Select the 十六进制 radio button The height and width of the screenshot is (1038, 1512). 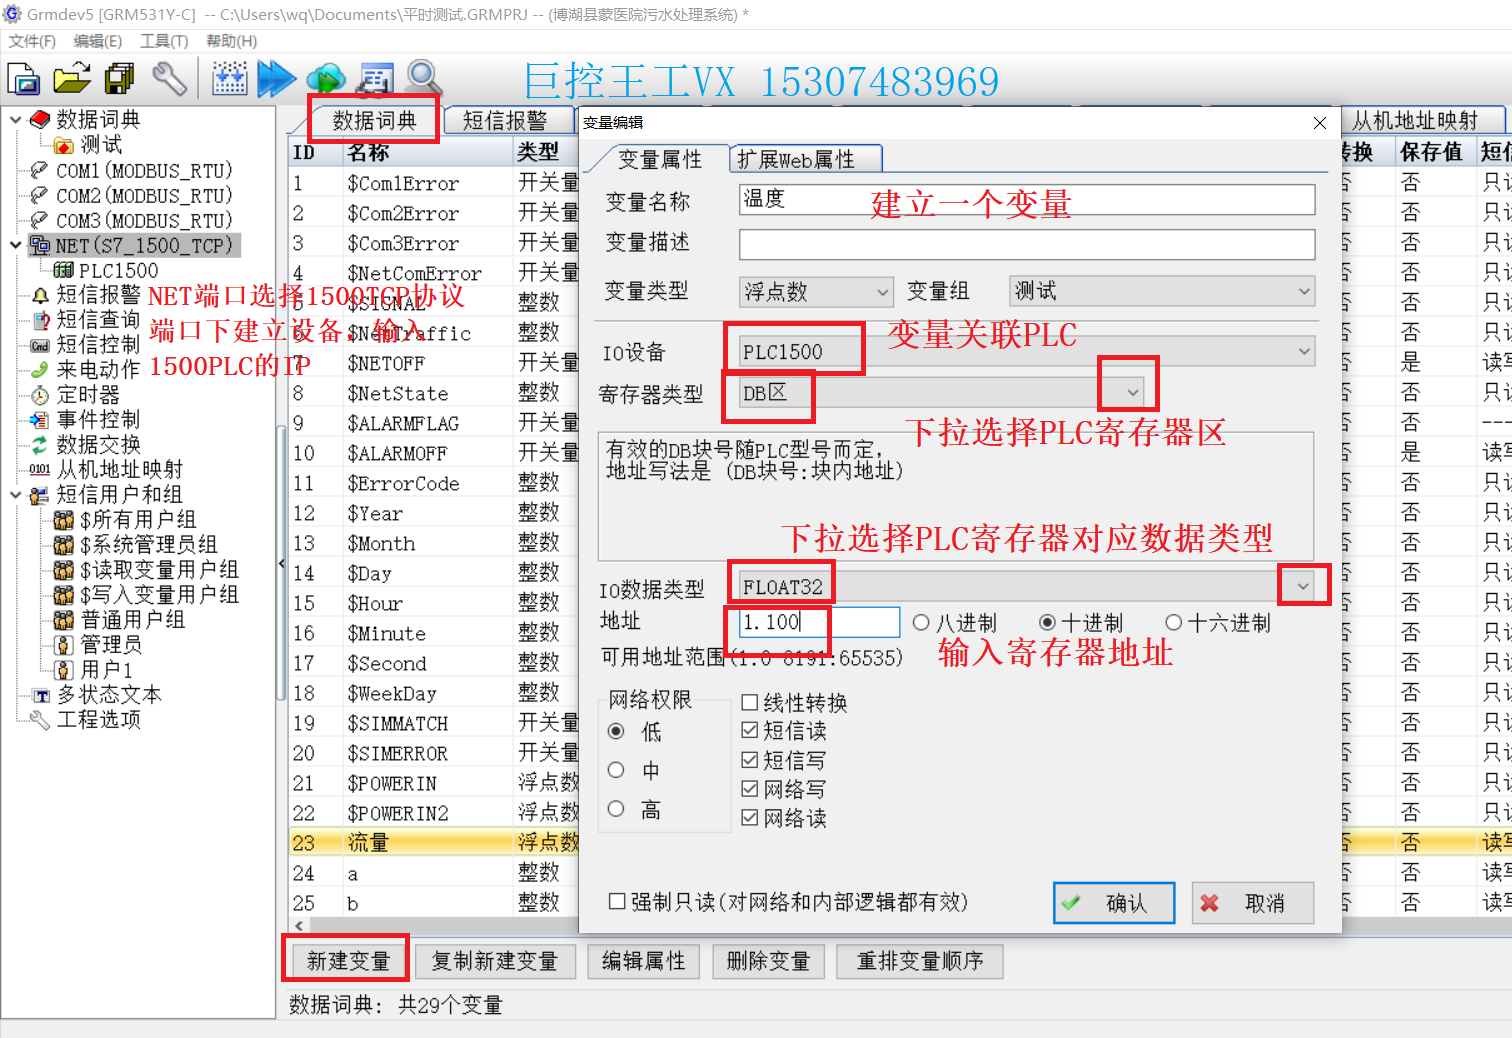tap(1174, 623)
